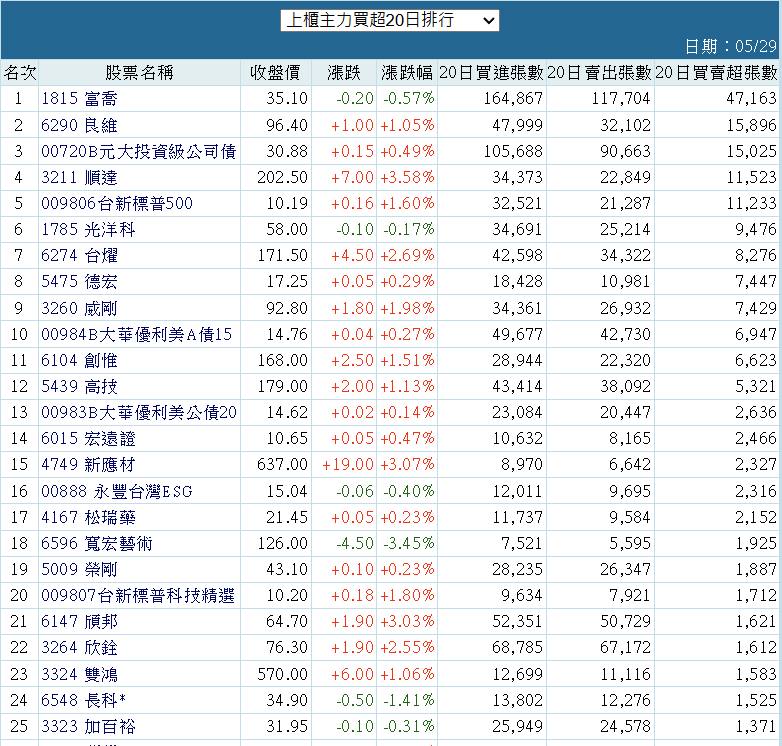
Task: Select net buy value 15,896 for 良維
Action: 752,125
